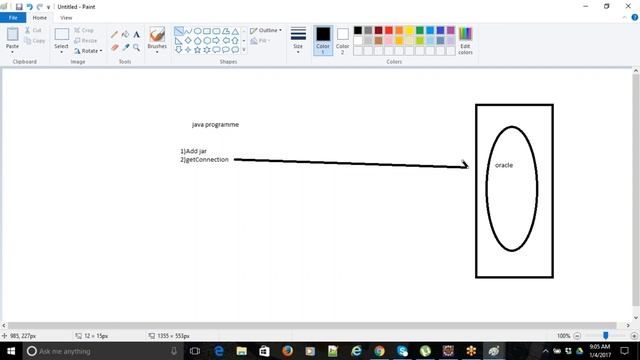Screen dimensions: 640x360
Task: Click the 'java programme' text on canvas
Action: [x=216, y=124]
